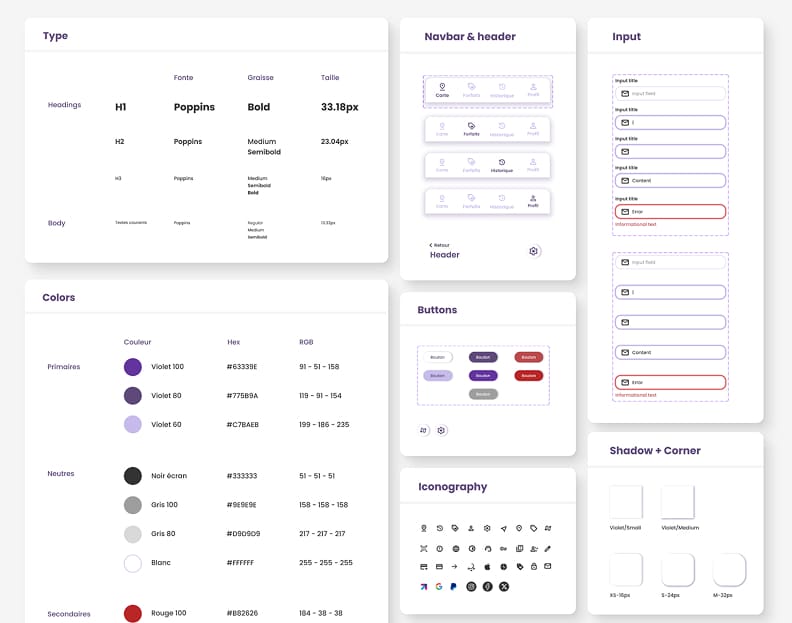This screenshot has width=792, height=623.
Task: Click the 'Header' title text
Action: pos(445,255)
